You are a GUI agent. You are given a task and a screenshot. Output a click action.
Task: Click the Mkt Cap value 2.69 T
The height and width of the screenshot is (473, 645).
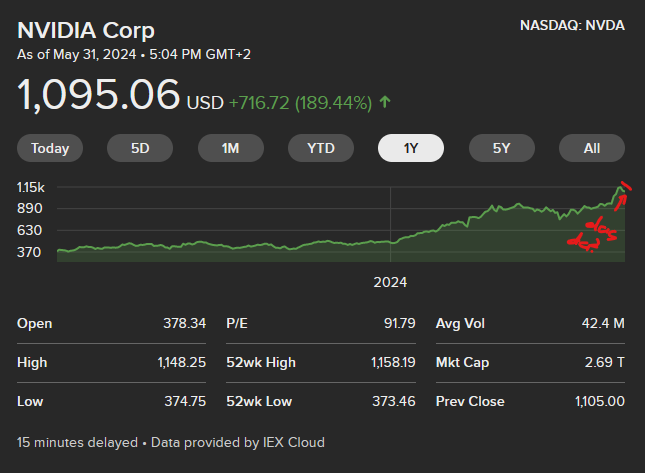tap(604, 362)
